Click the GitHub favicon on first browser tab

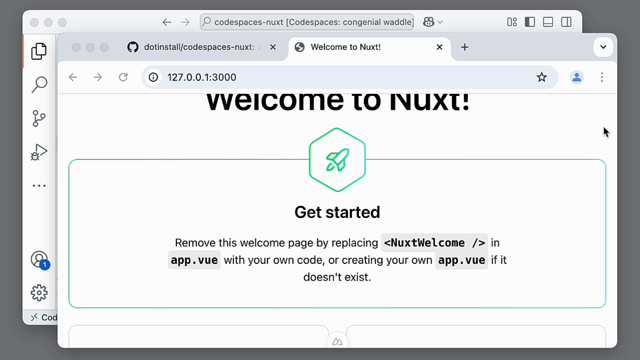tap(133, 47)
